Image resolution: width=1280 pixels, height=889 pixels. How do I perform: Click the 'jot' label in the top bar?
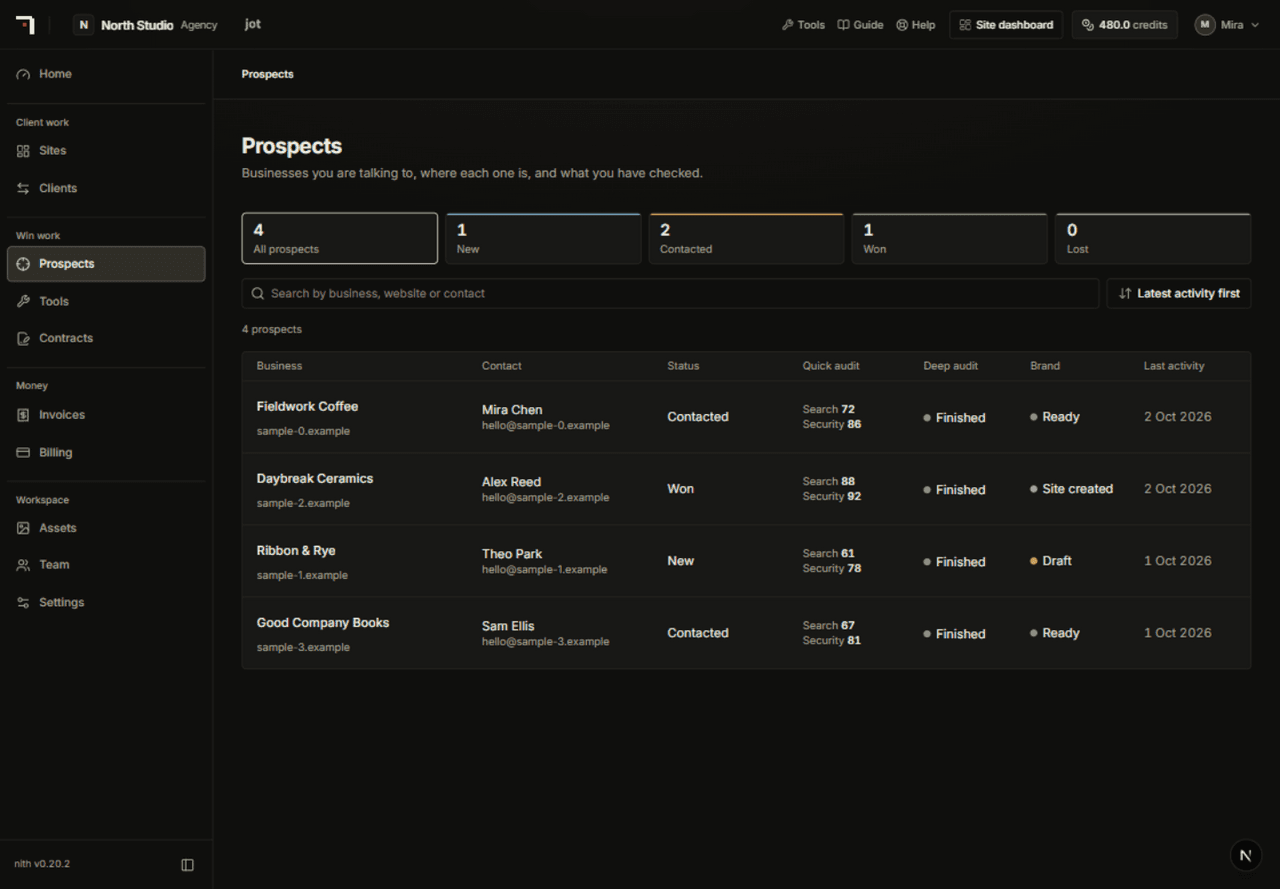click(253, 24)
